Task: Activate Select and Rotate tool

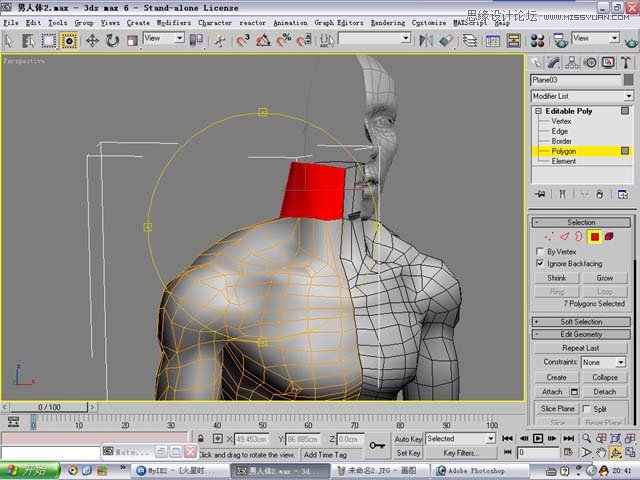Action: (112, 41)
